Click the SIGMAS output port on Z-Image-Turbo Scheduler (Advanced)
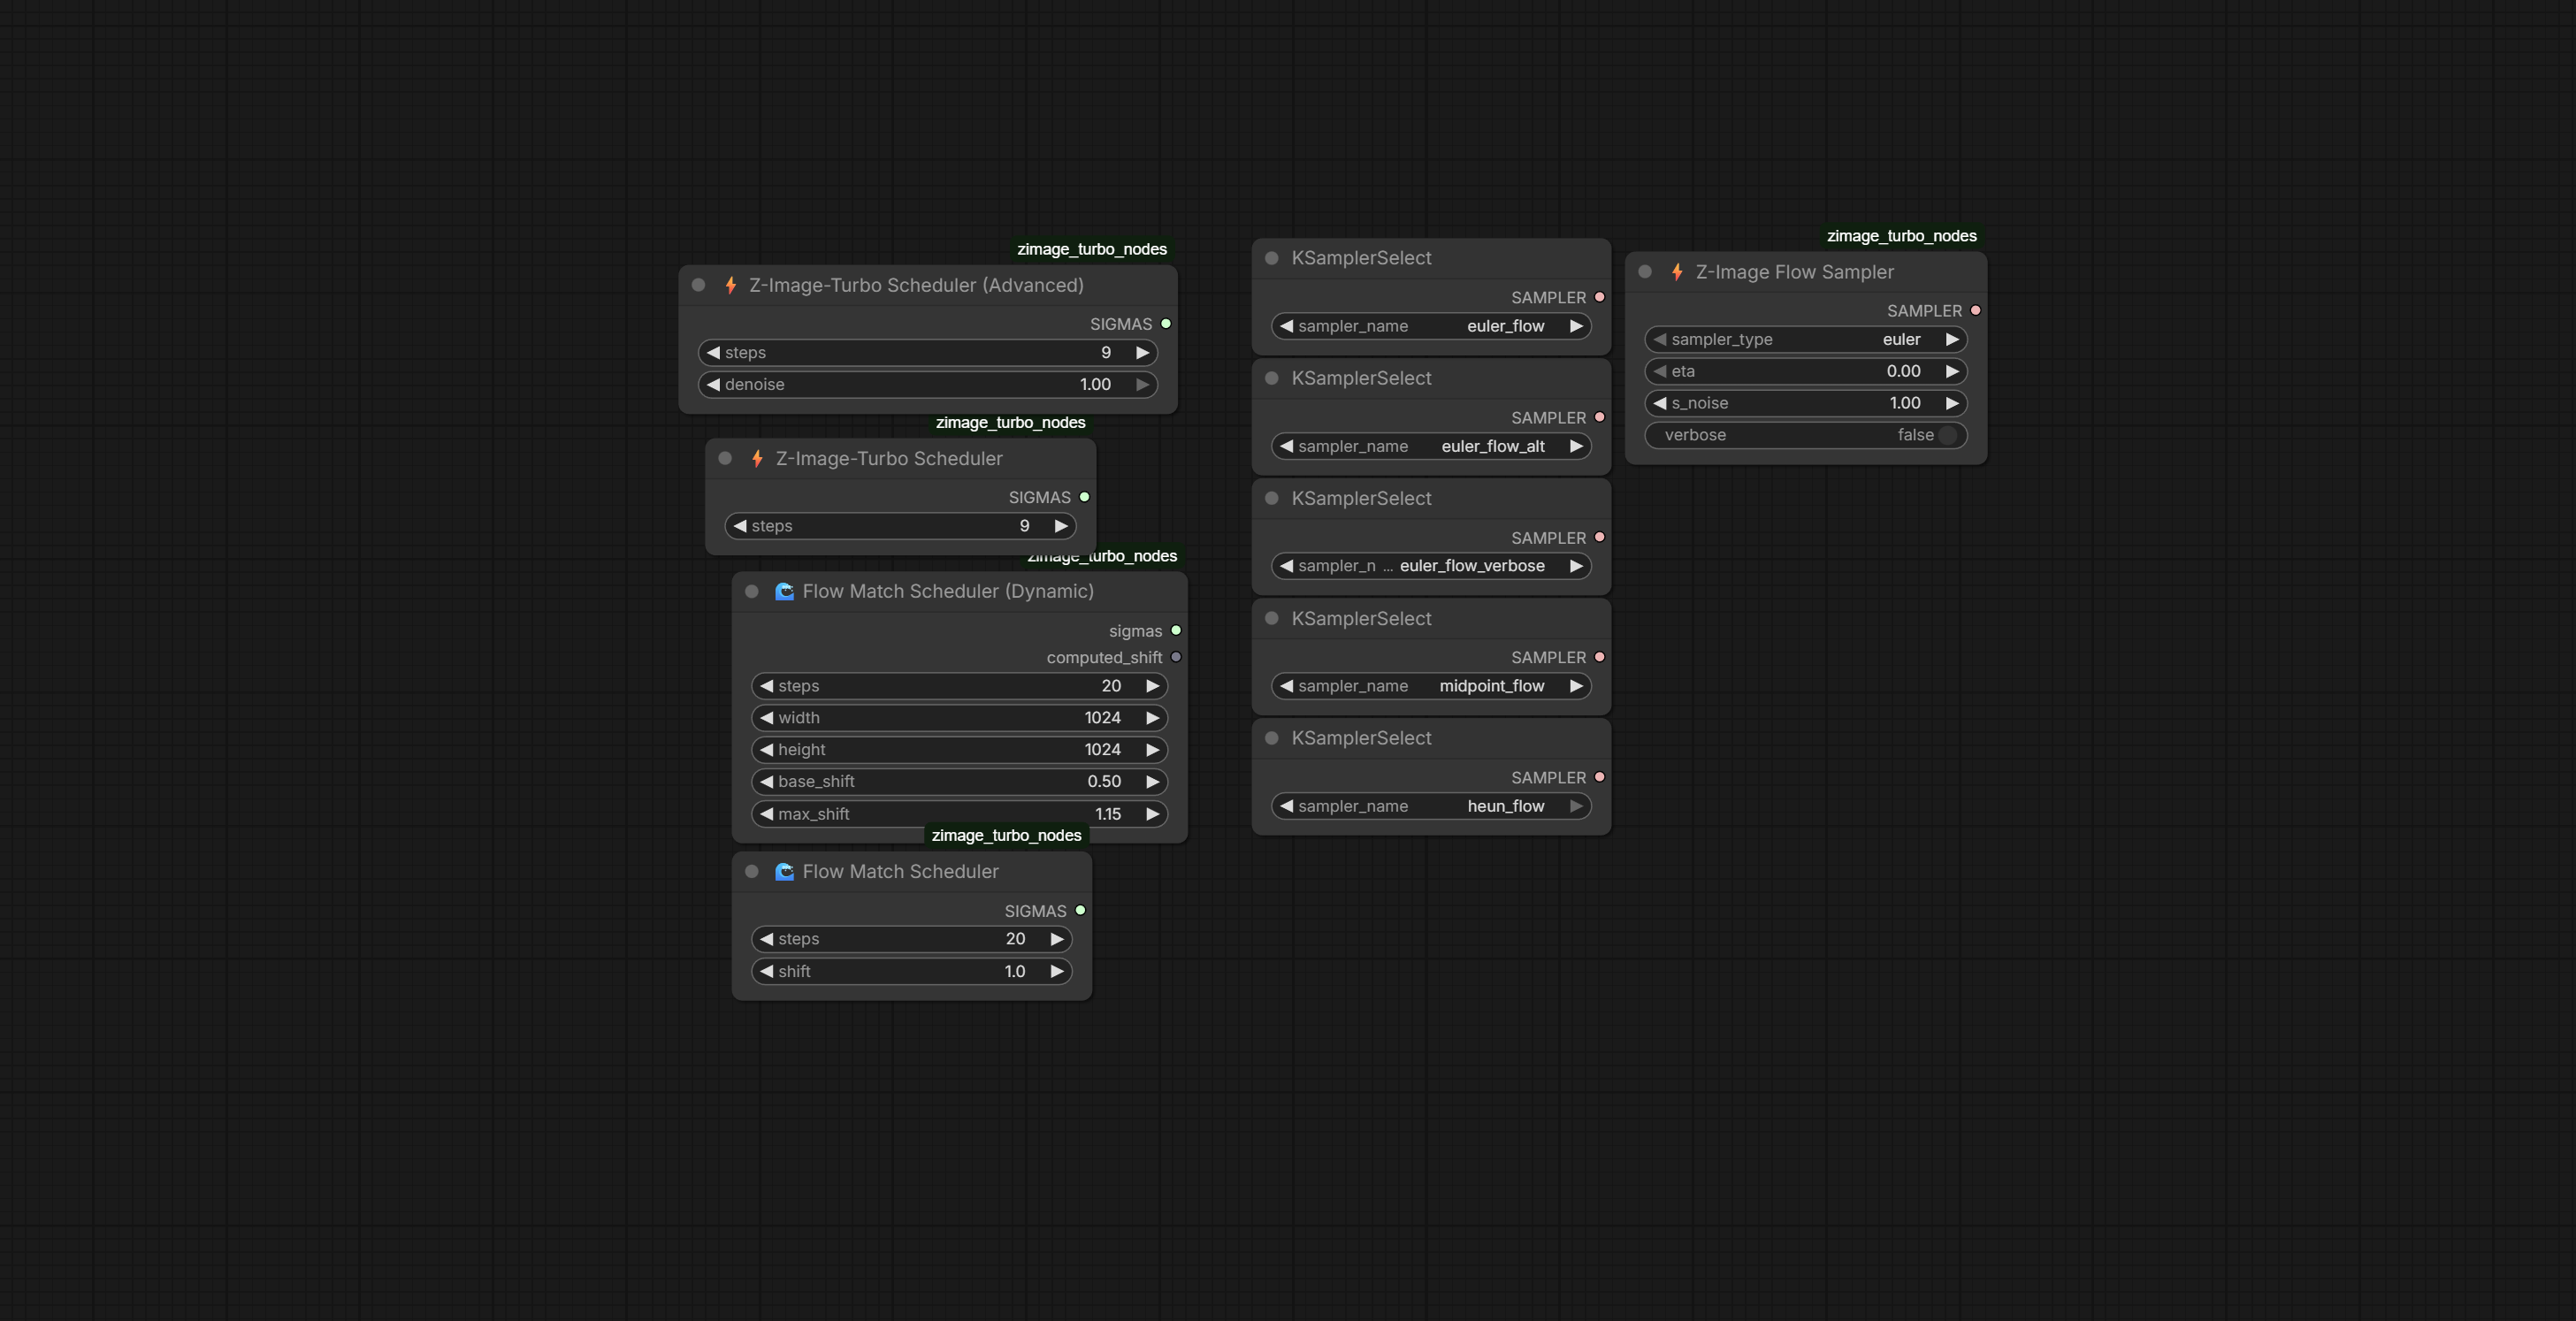 (x=1166, y=324)
